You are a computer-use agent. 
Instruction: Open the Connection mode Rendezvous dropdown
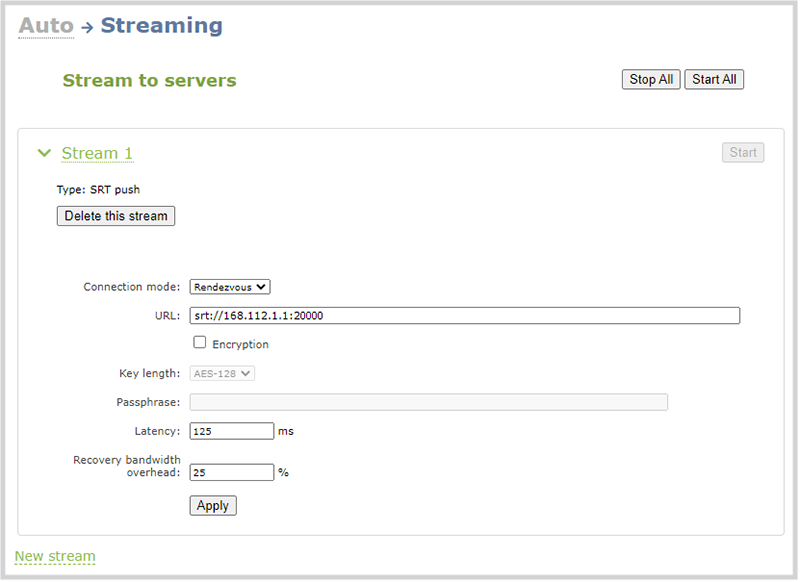pos(230,287)
